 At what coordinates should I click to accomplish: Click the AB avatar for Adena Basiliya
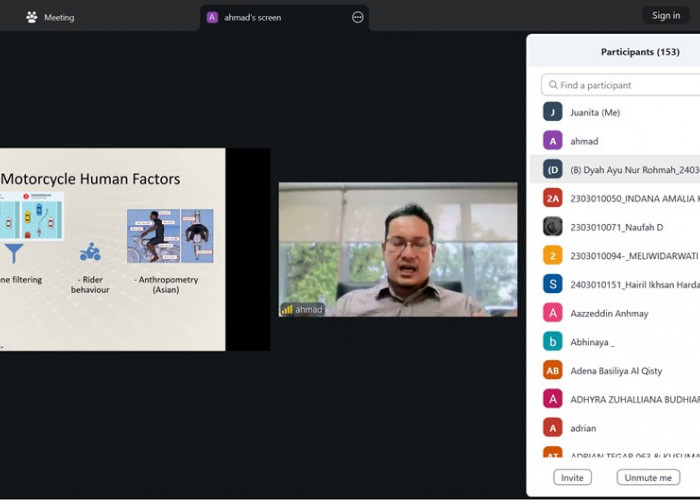[553, 370]
